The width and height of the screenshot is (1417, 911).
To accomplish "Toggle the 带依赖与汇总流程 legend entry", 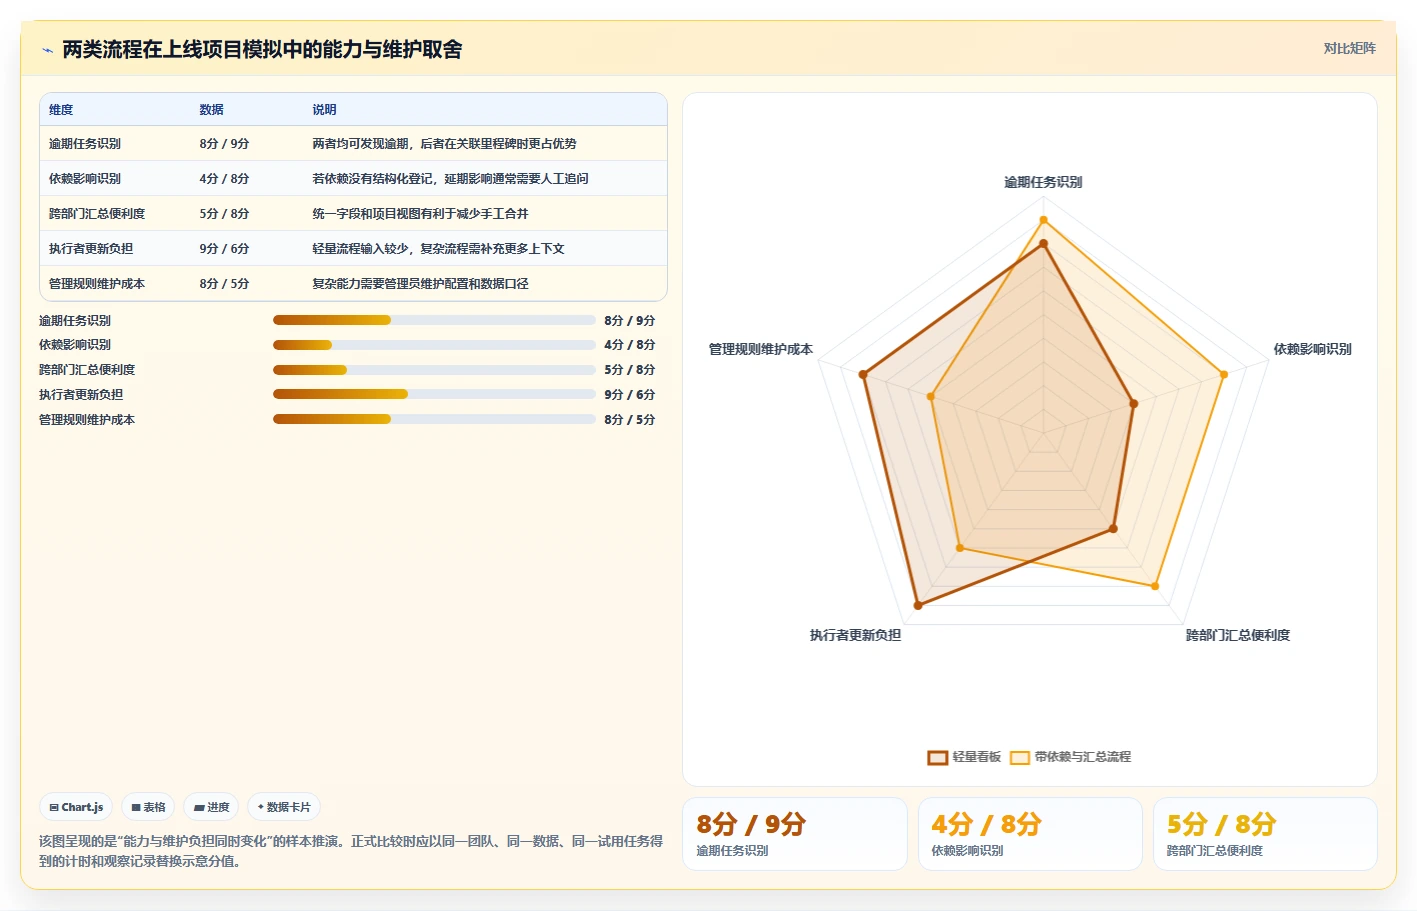I will (1070, 757).
